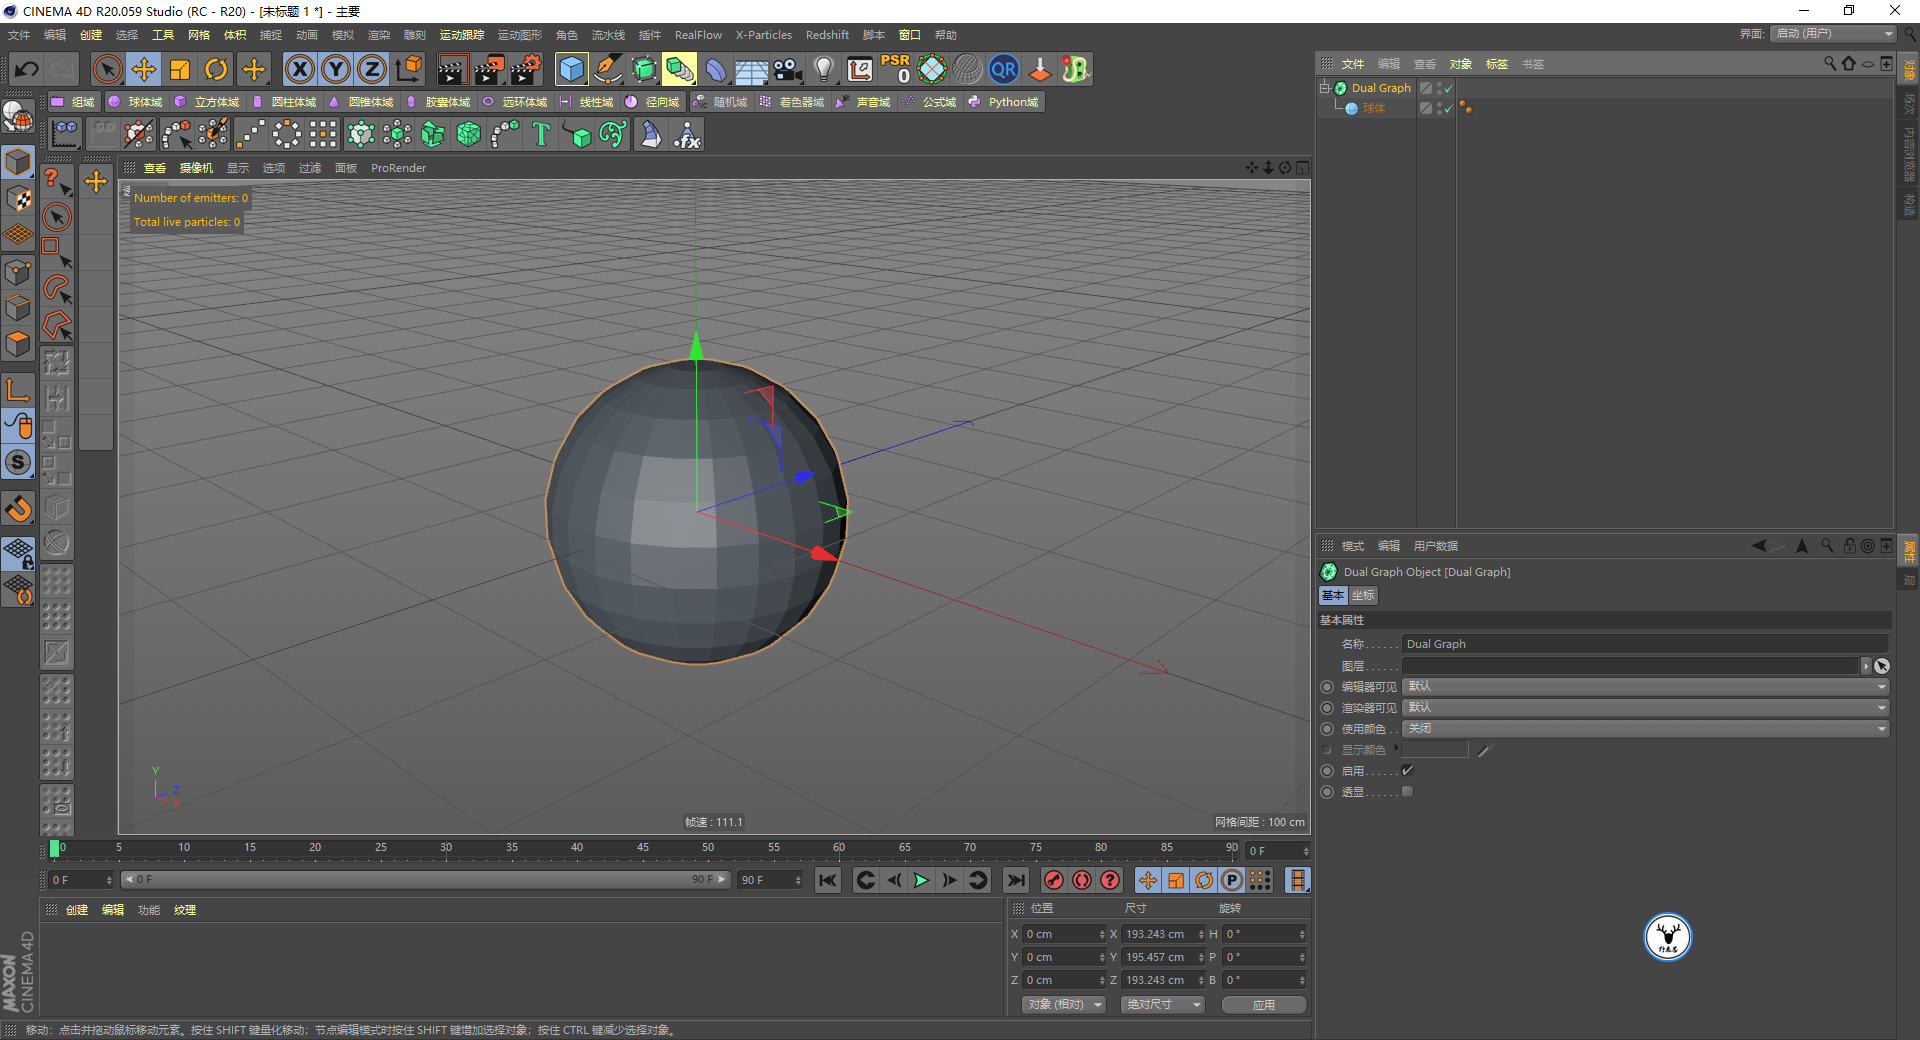This screenshot has height=1040, width=1920.
Task: Toggle the 透显 checkbox
Action: pyautogui.click(x=1408, y=792)
